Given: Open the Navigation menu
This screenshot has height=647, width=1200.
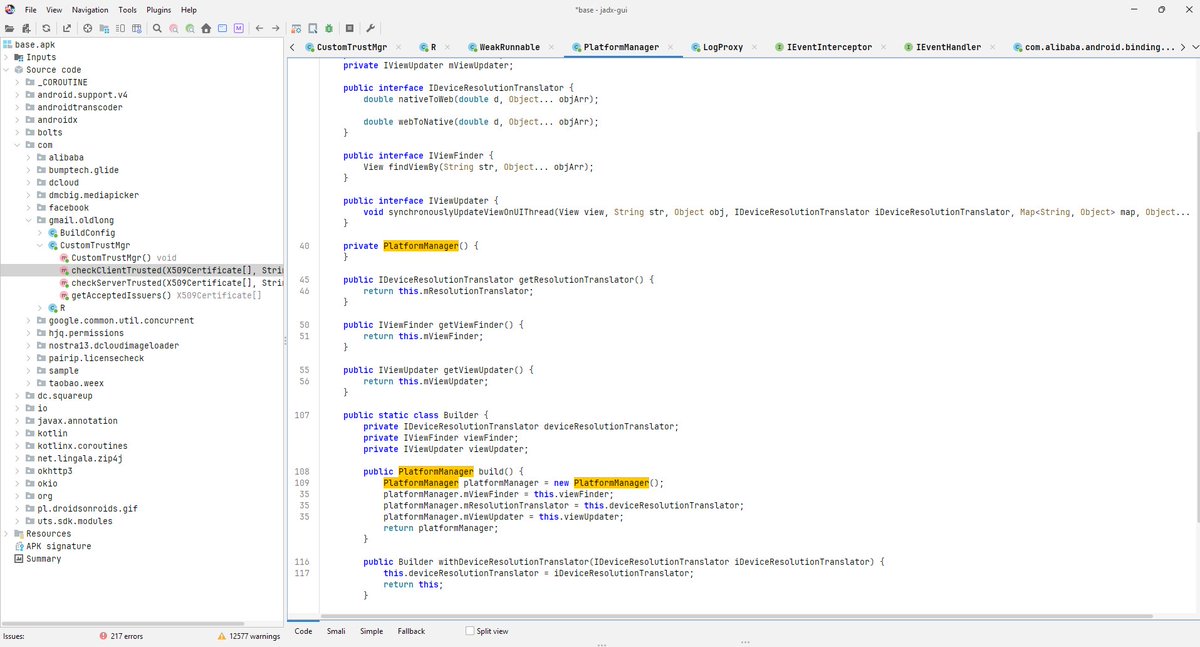Looking at the screenshot, I should click(x=90, y=9).
